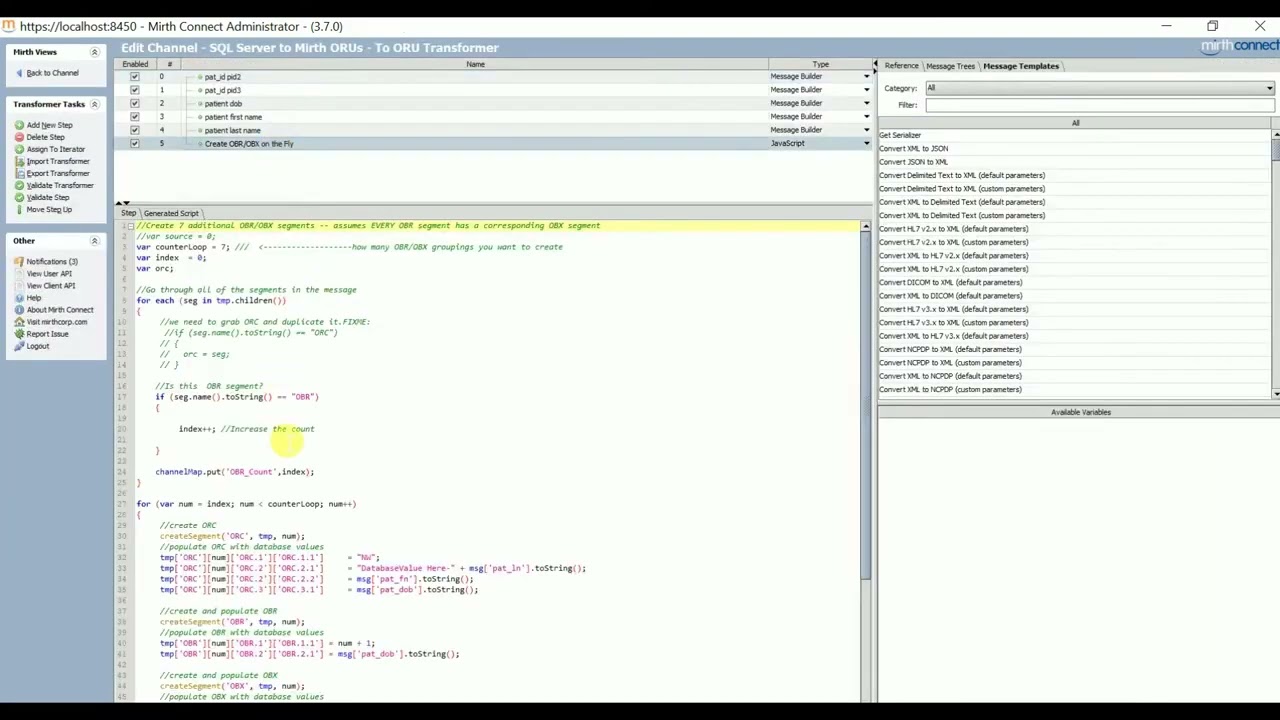Open JavaScript type dropdown for step 5
1280x720 pixels.
[x=867, y=143]
